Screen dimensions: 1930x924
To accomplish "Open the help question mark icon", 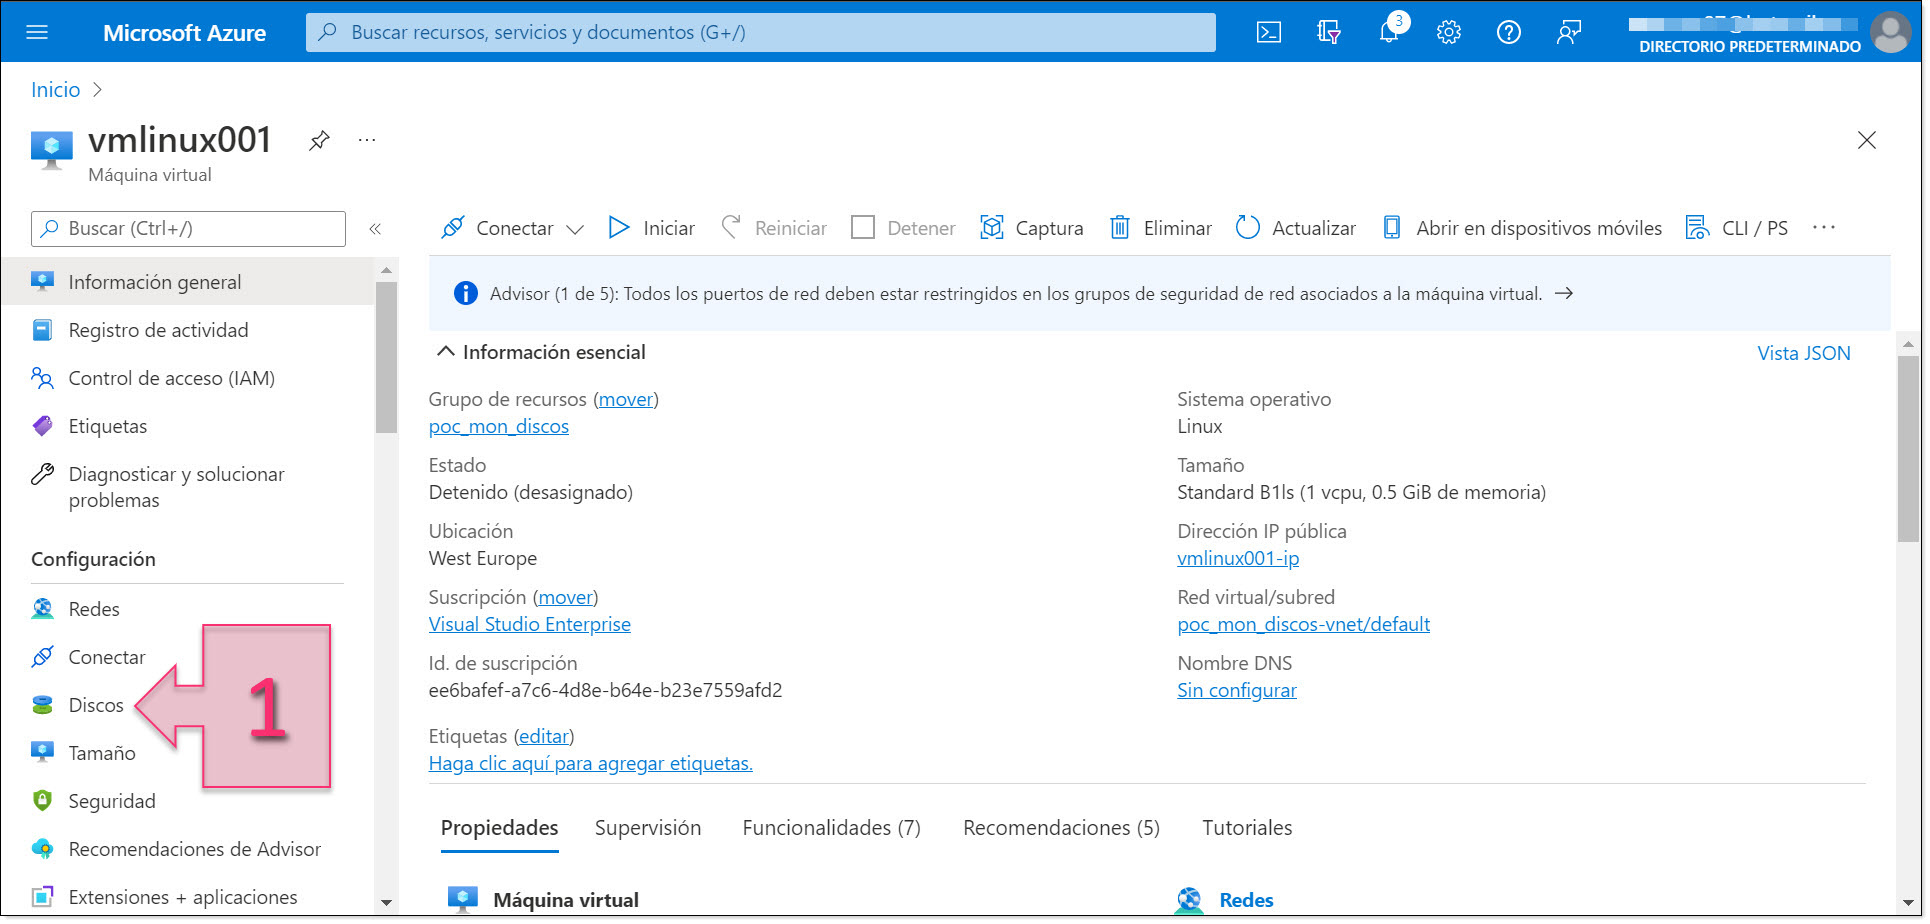I will pos(1508,32).
